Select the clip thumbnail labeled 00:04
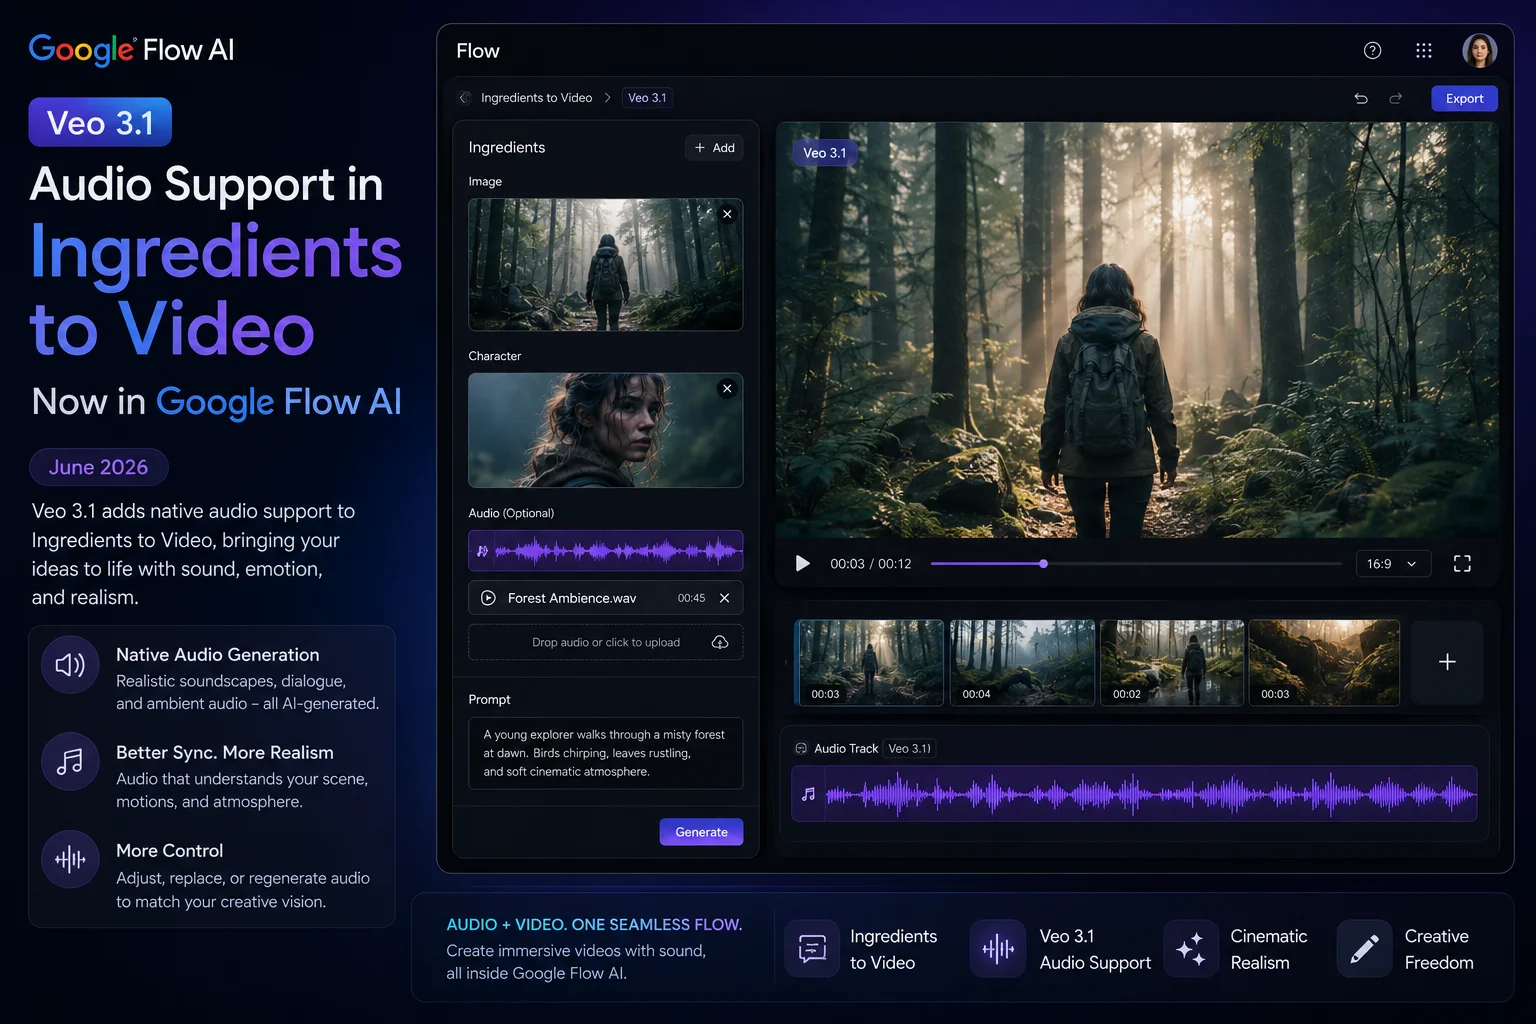The width and height of the screenshot is (1536, 1024). (x=1022, y=662)
